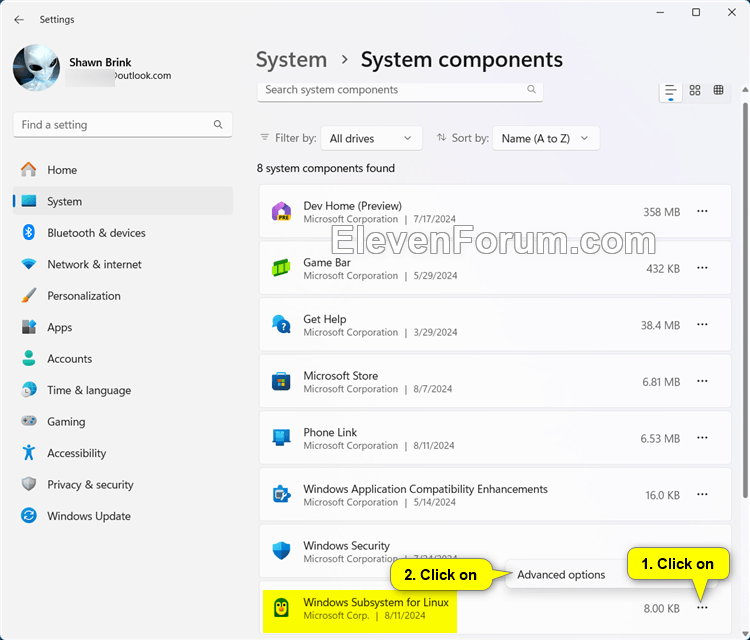Click the Dev Home (Preview) app icon
Image resolution: width=750 pixels, height=640 pixels.
pyautogui.click(x=281, y=211)
